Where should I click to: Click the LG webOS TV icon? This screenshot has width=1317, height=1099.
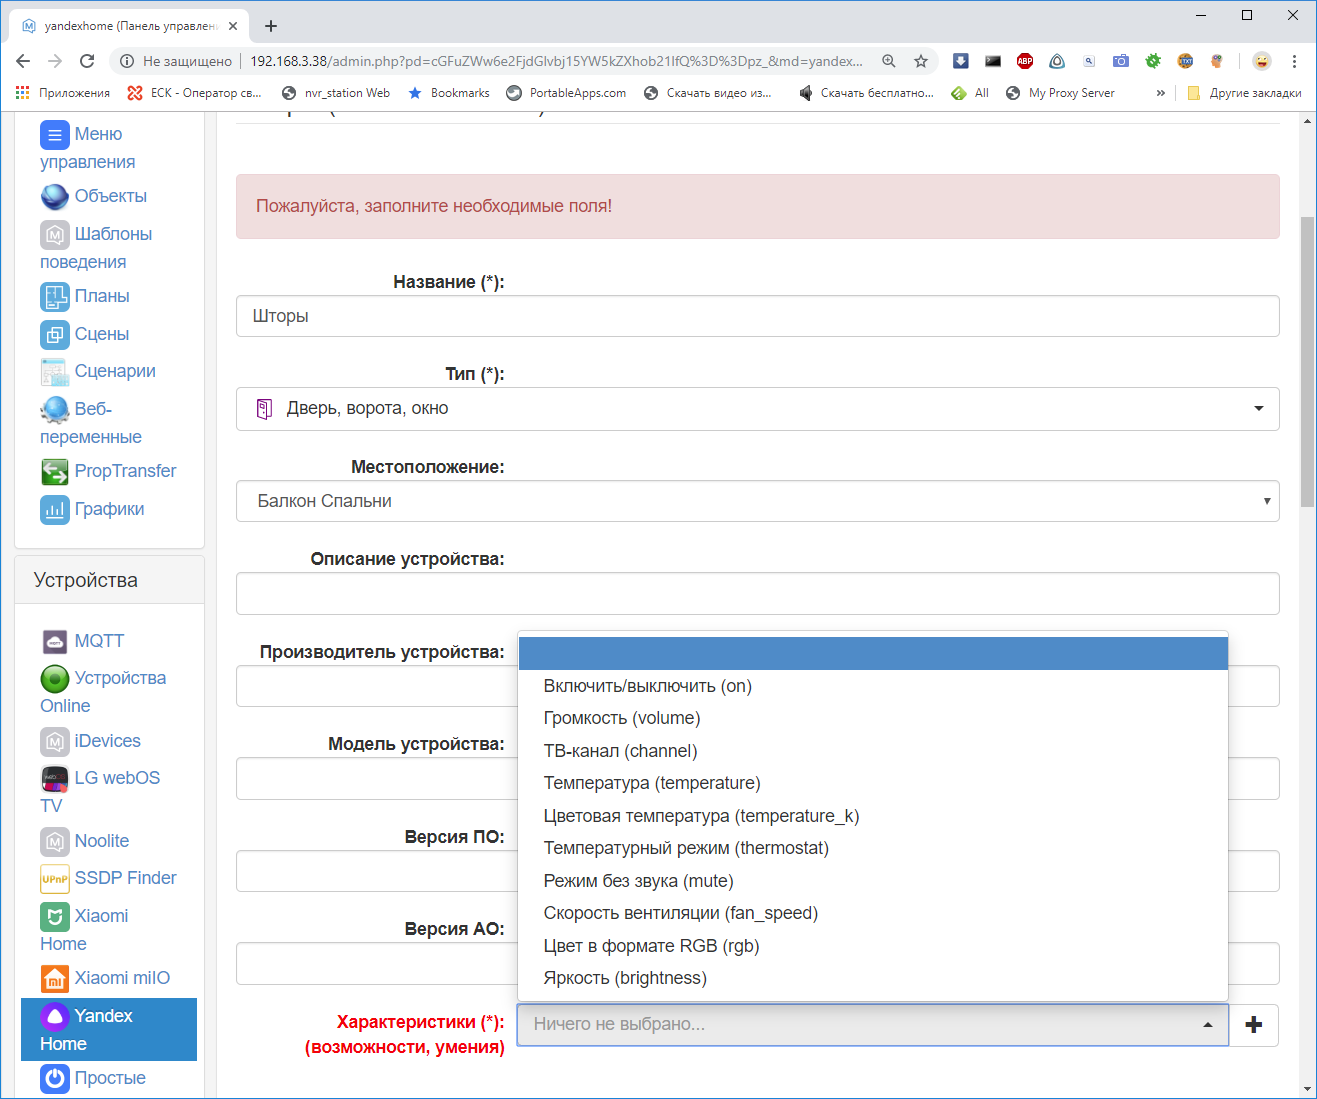point(55,778)
